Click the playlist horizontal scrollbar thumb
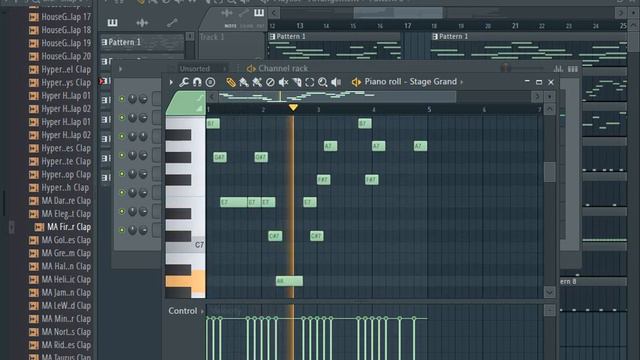This screenshot has height=360, width=640. tap(398, 13)
